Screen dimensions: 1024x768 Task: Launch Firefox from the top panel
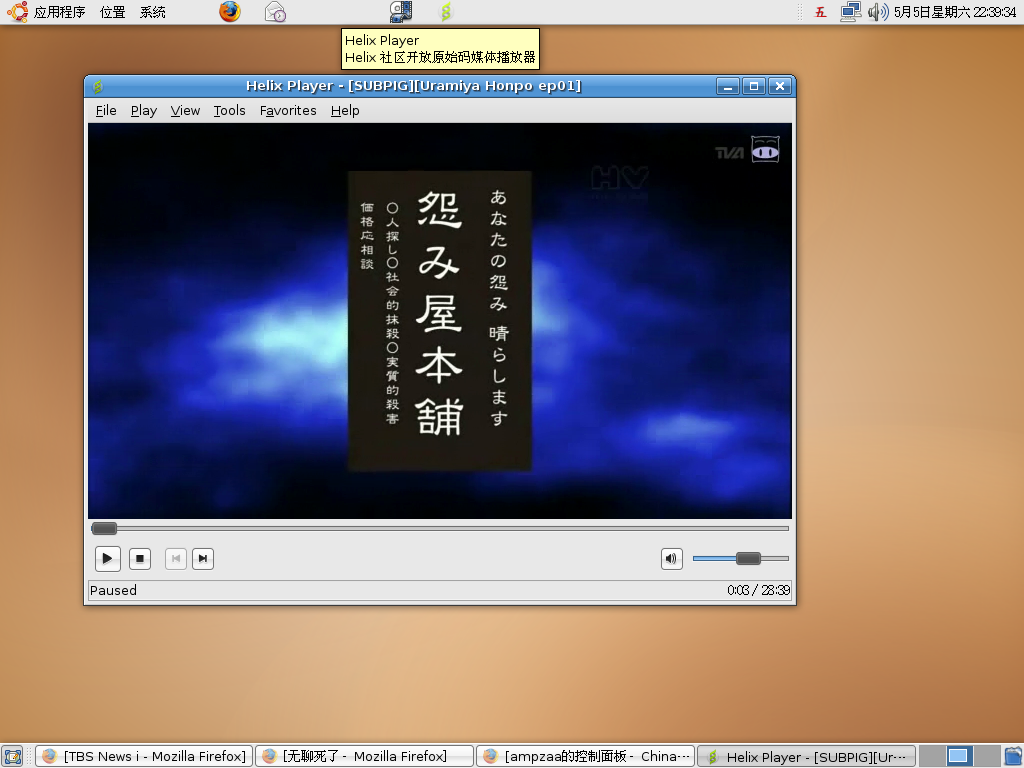click(229, 12)
